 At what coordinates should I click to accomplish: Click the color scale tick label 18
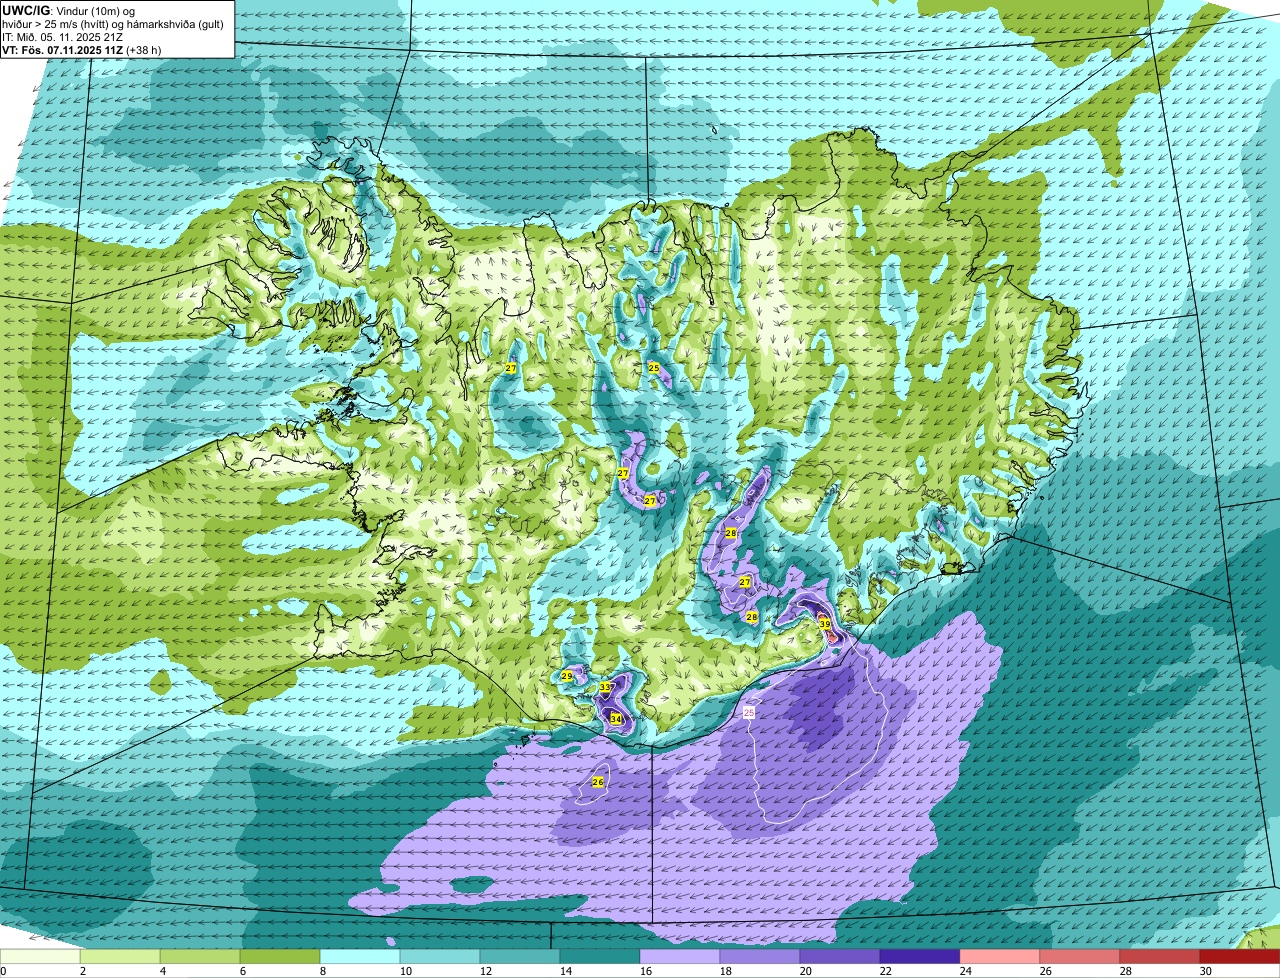pyautogui.click(x=725, y=971)
